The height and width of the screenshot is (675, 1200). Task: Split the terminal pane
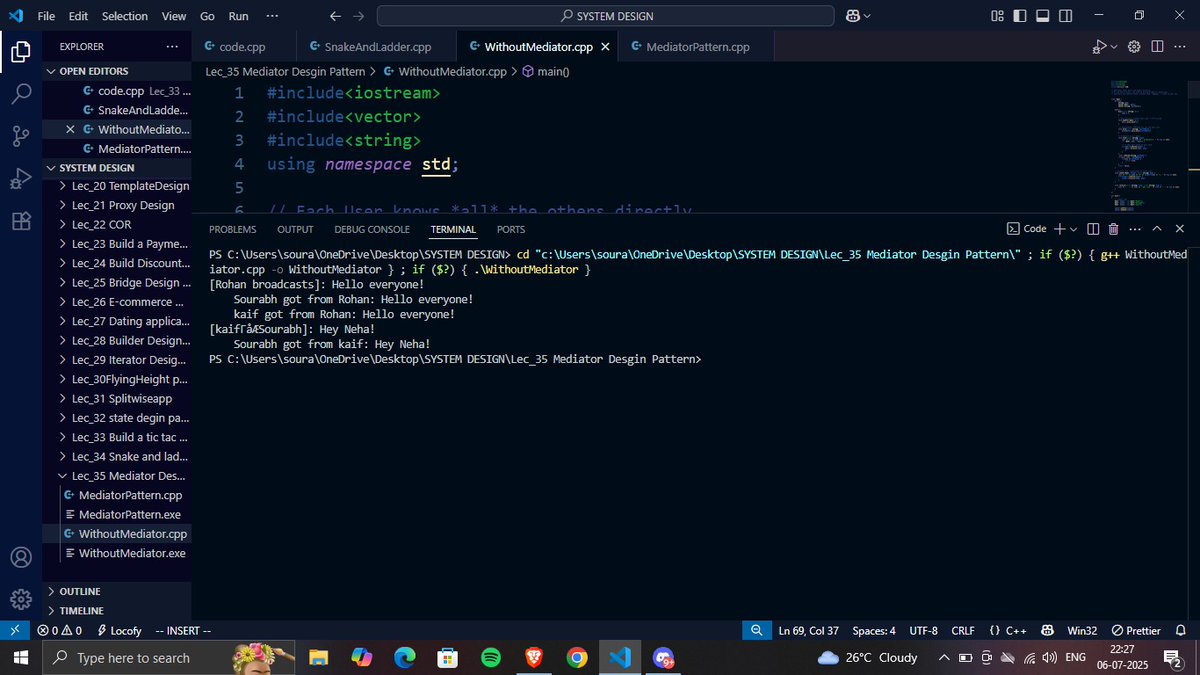(x=1093, y=229)
